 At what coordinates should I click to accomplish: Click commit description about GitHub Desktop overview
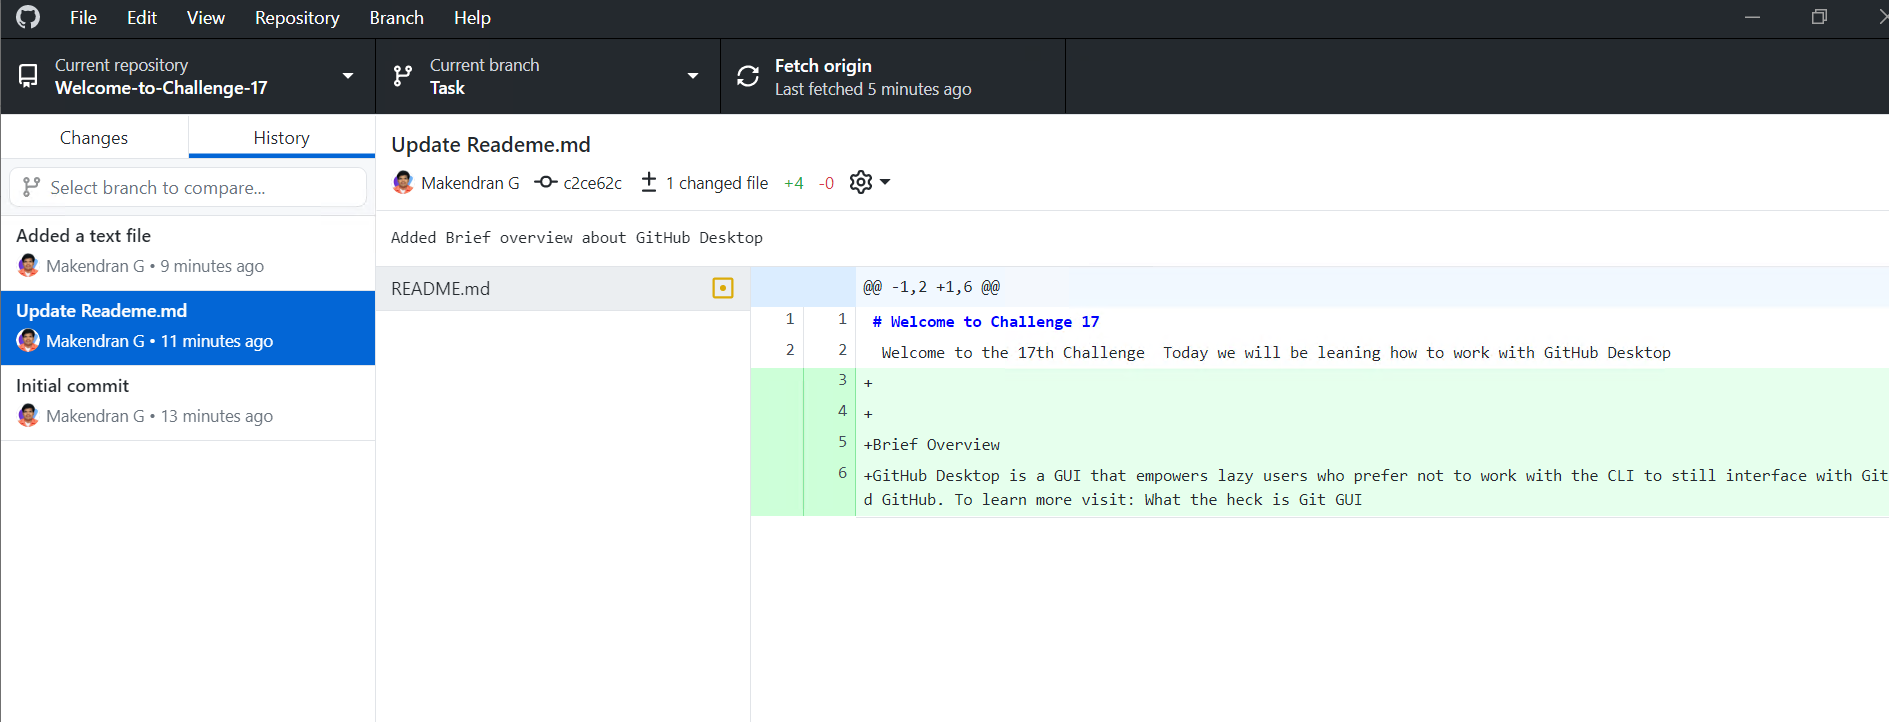(577, 237)
